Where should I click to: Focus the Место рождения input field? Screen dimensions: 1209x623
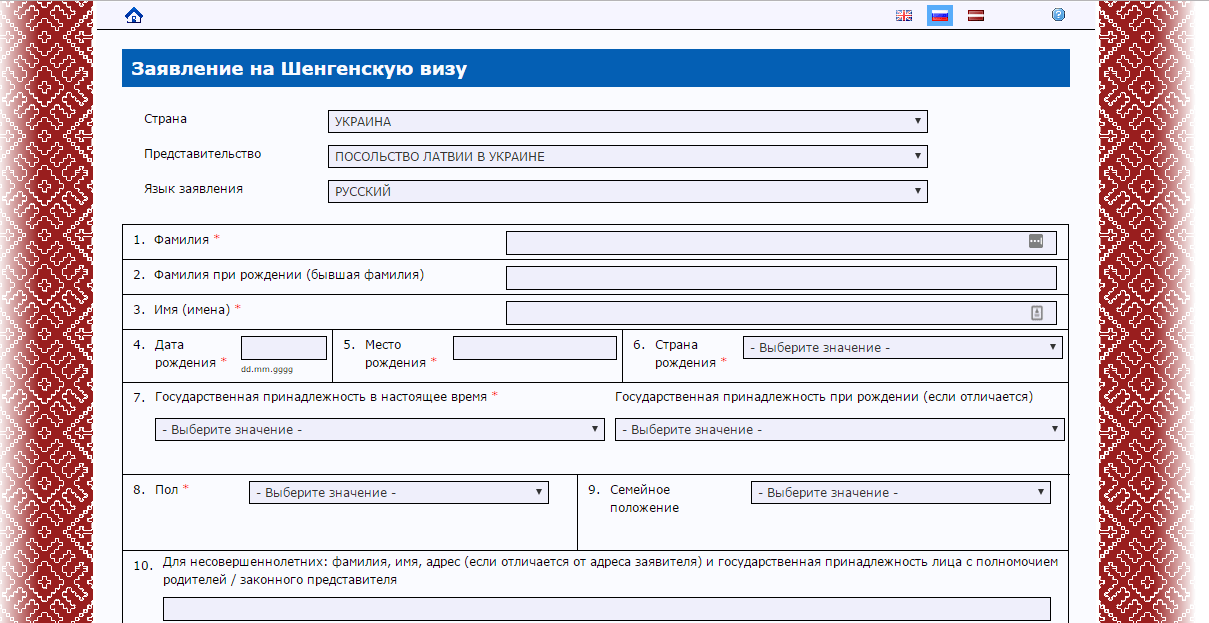point(534,348)
